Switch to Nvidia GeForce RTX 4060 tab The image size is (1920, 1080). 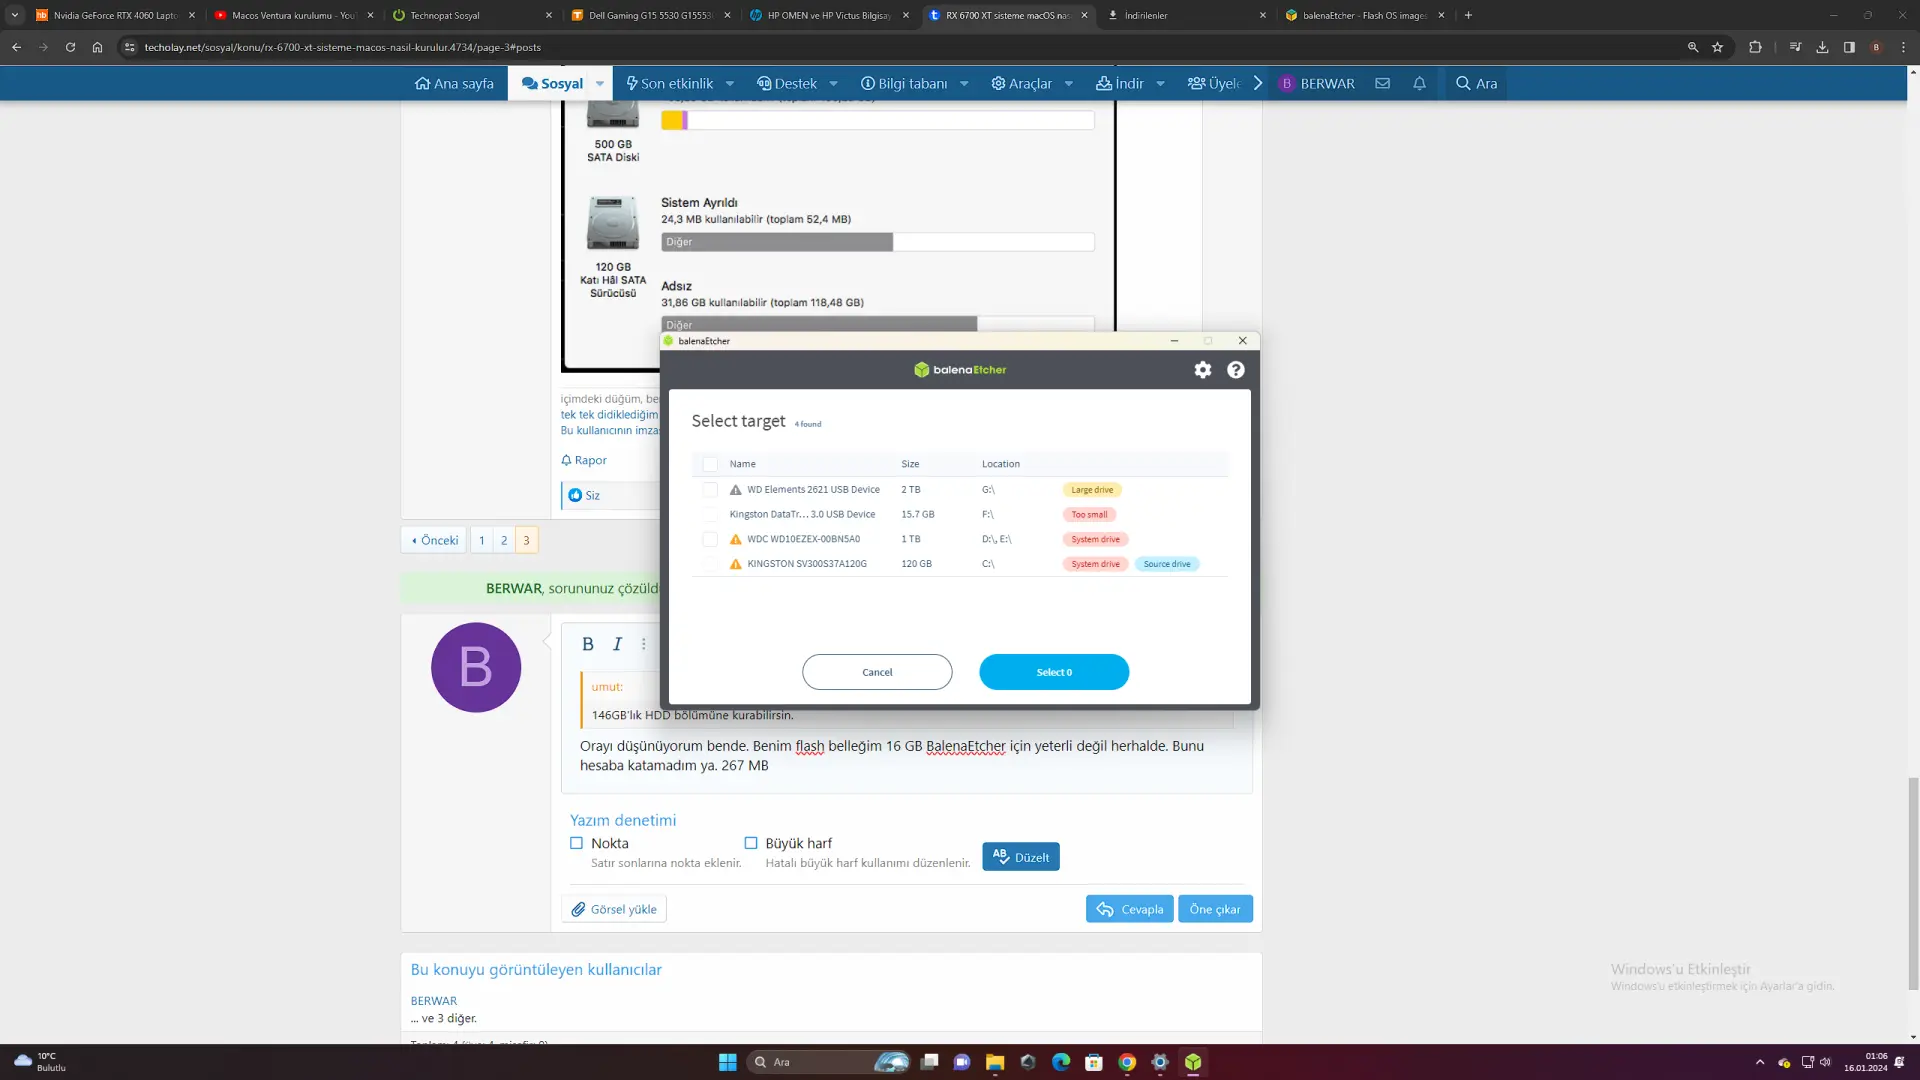[114, 15]
